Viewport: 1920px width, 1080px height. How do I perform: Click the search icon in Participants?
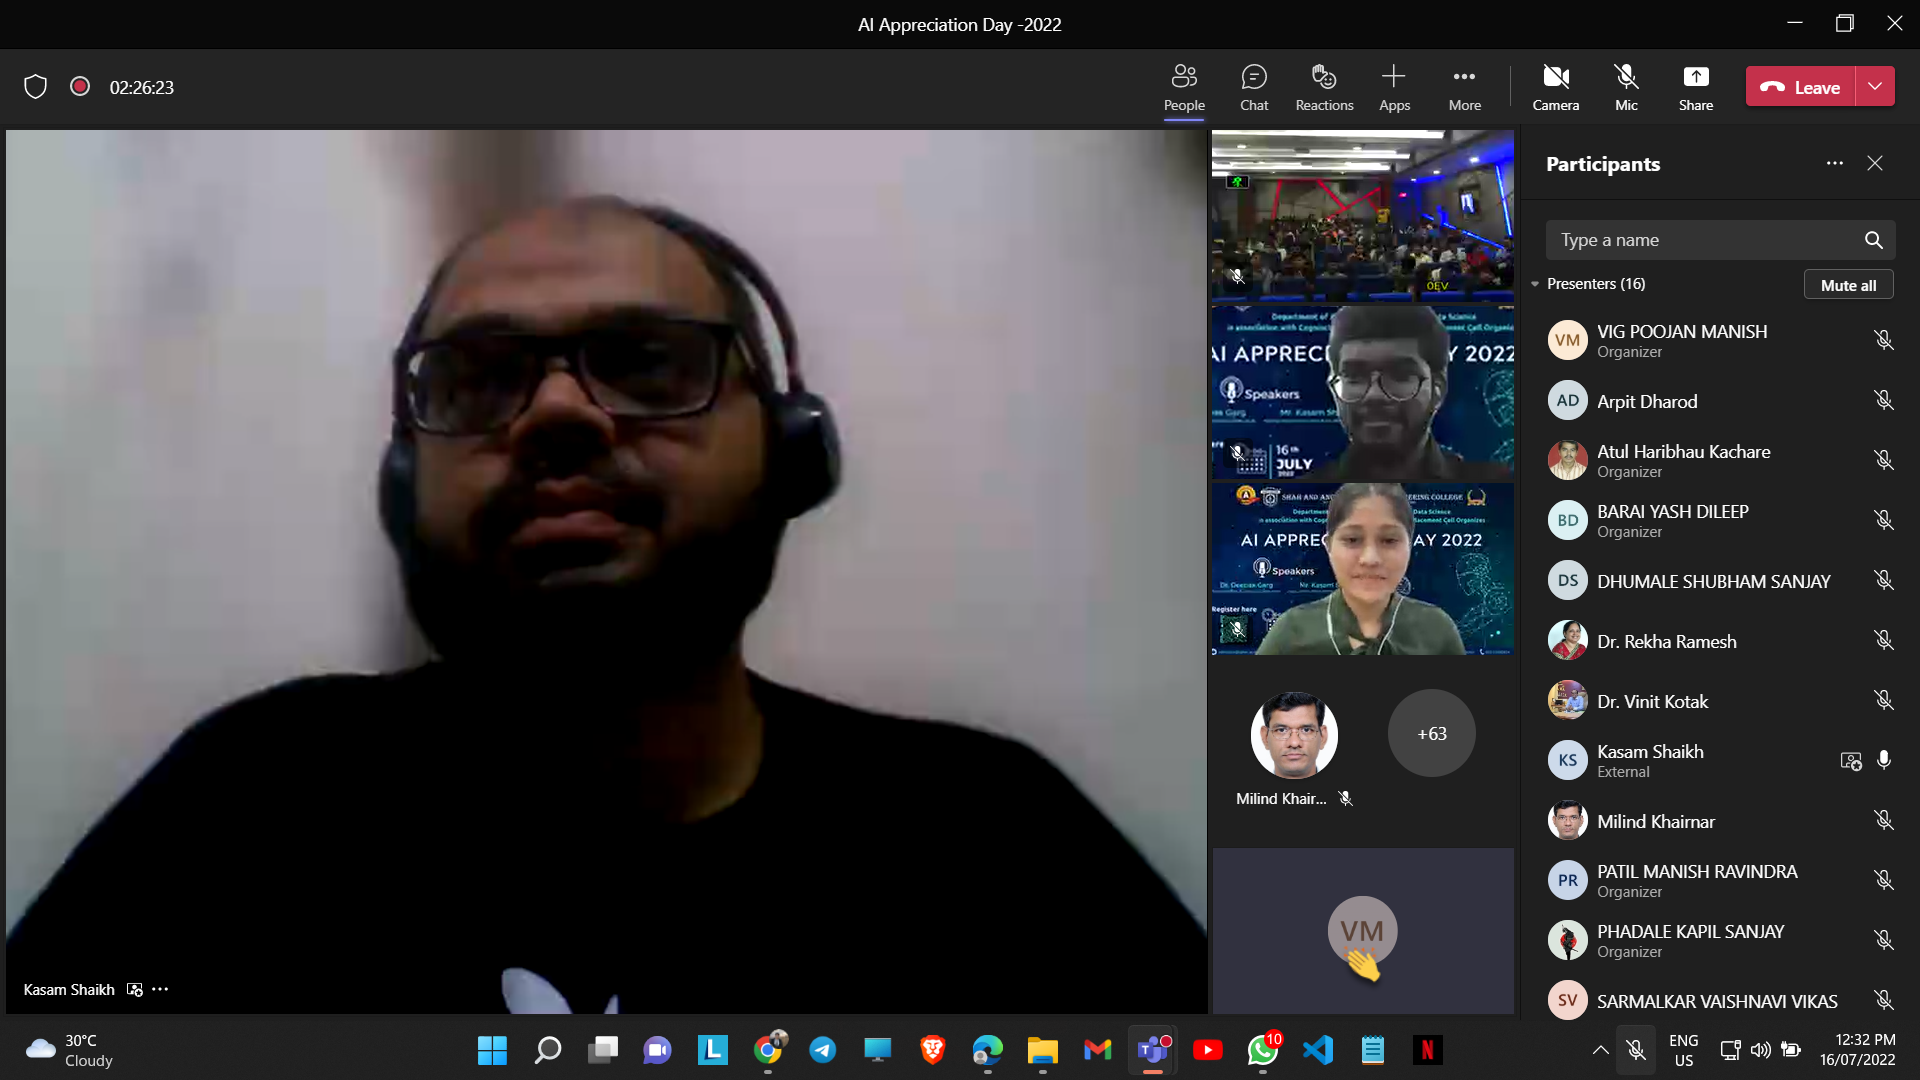click(x=1873, y=240)
